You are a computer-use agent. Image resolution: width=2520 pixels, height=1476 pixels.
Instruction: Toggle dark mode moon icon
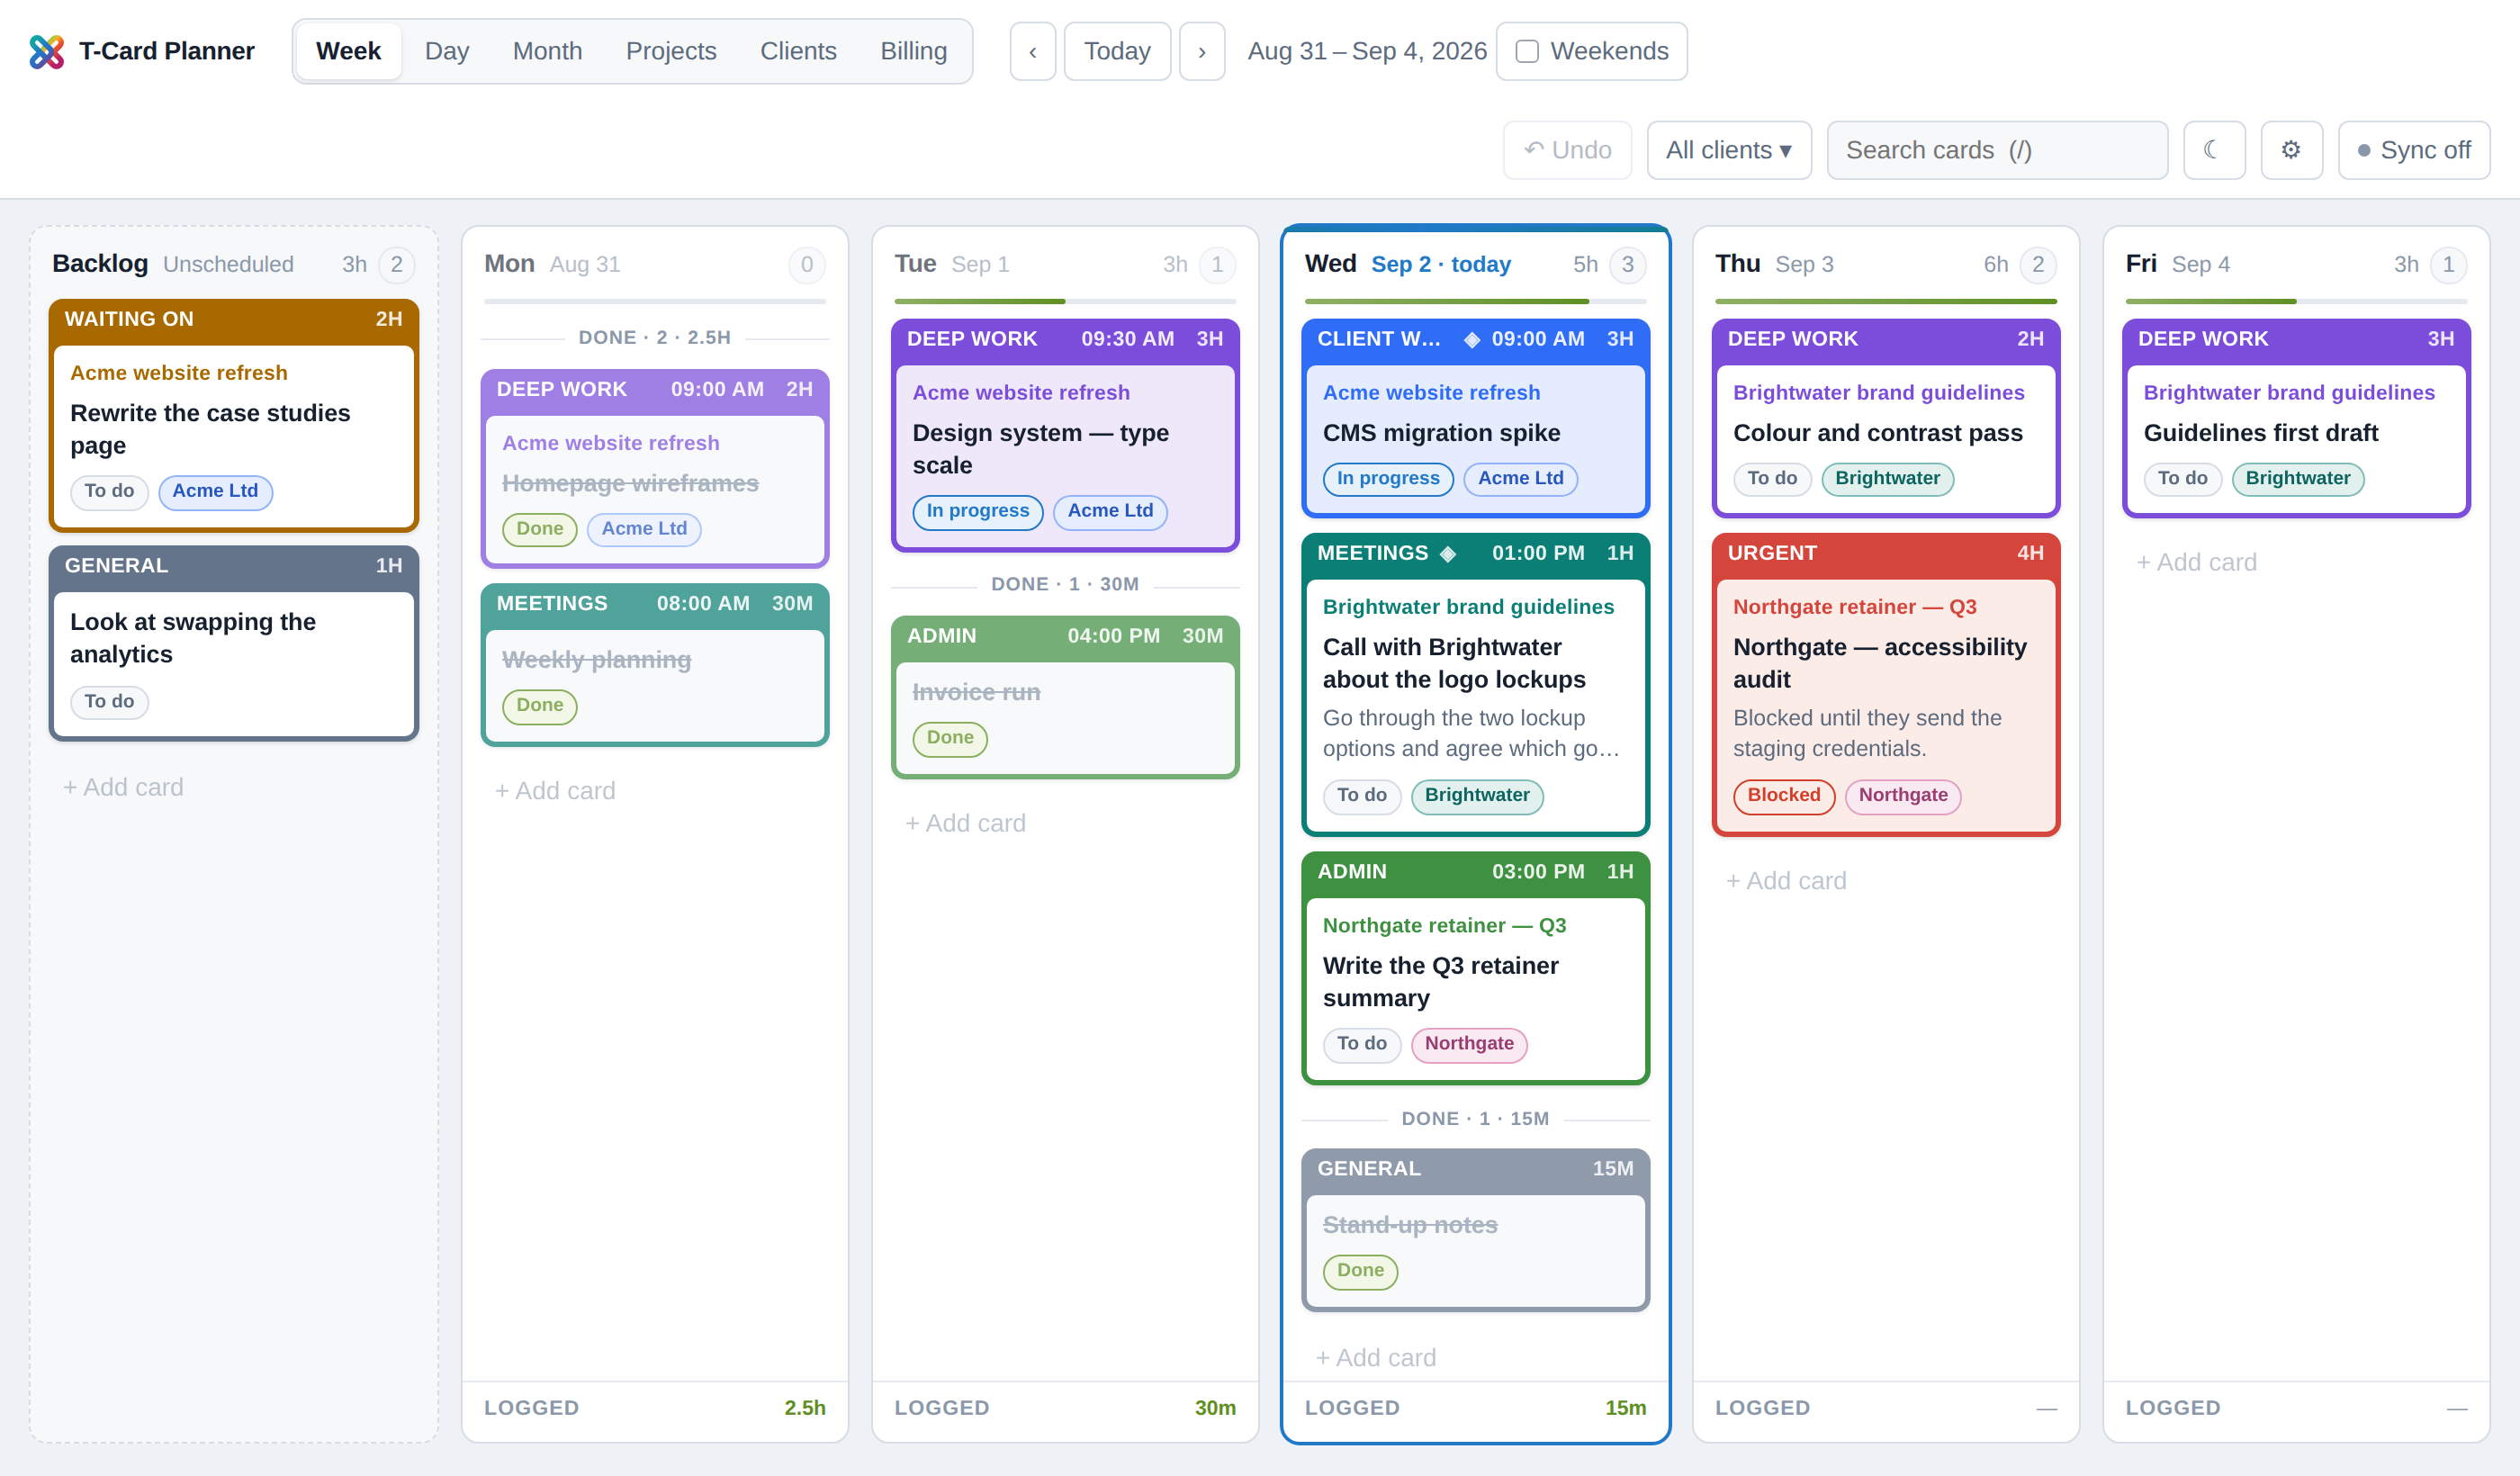(x=2213, y=150)
